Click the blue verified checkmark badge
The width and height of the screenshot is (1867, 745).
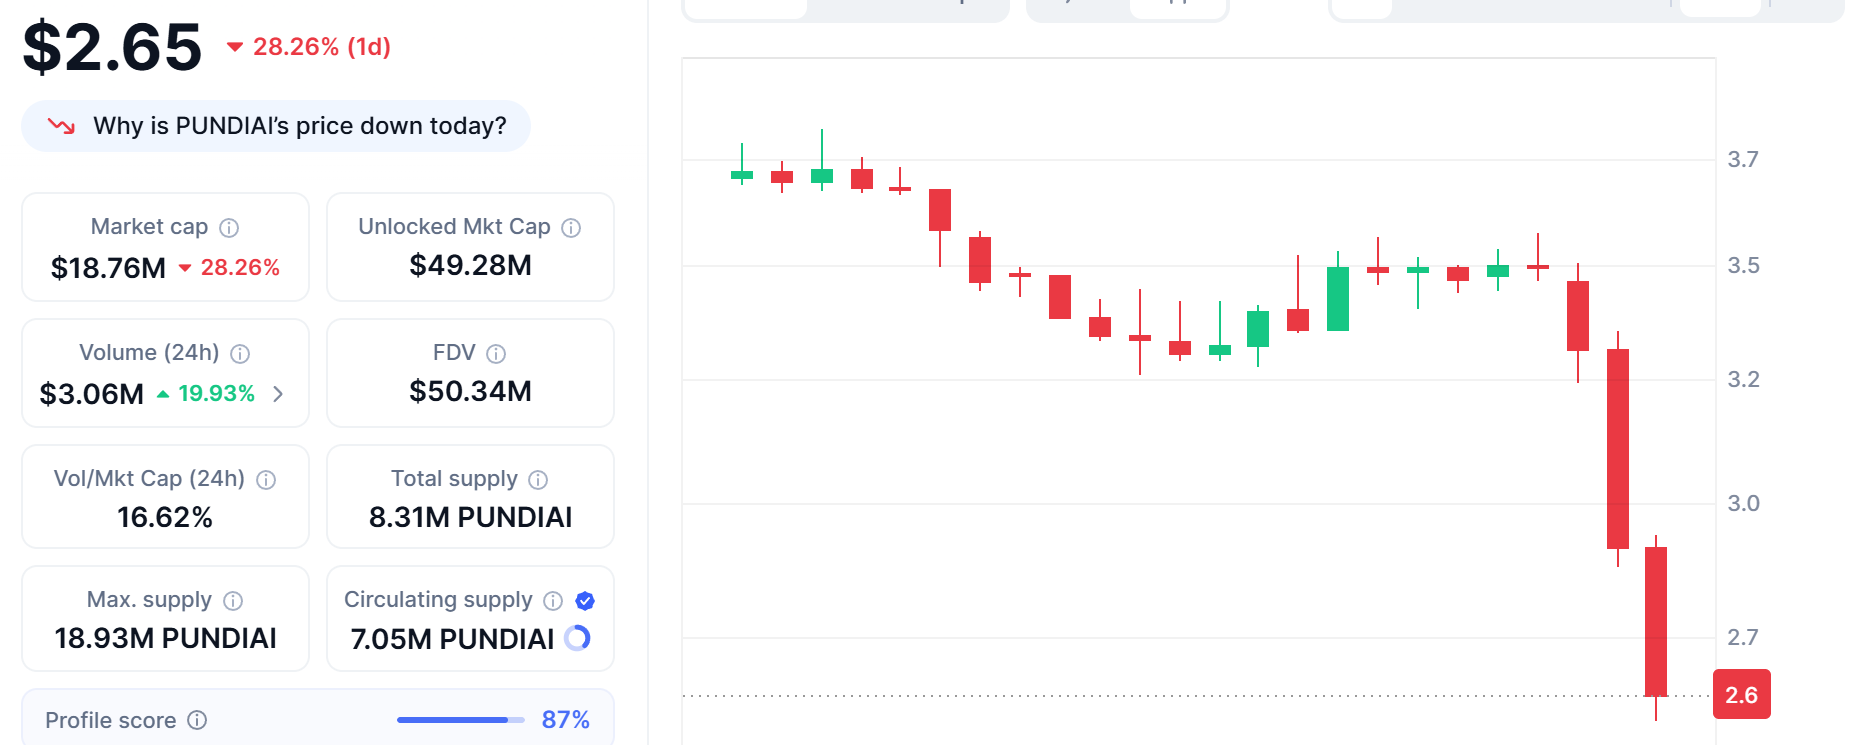pos(586,601)
